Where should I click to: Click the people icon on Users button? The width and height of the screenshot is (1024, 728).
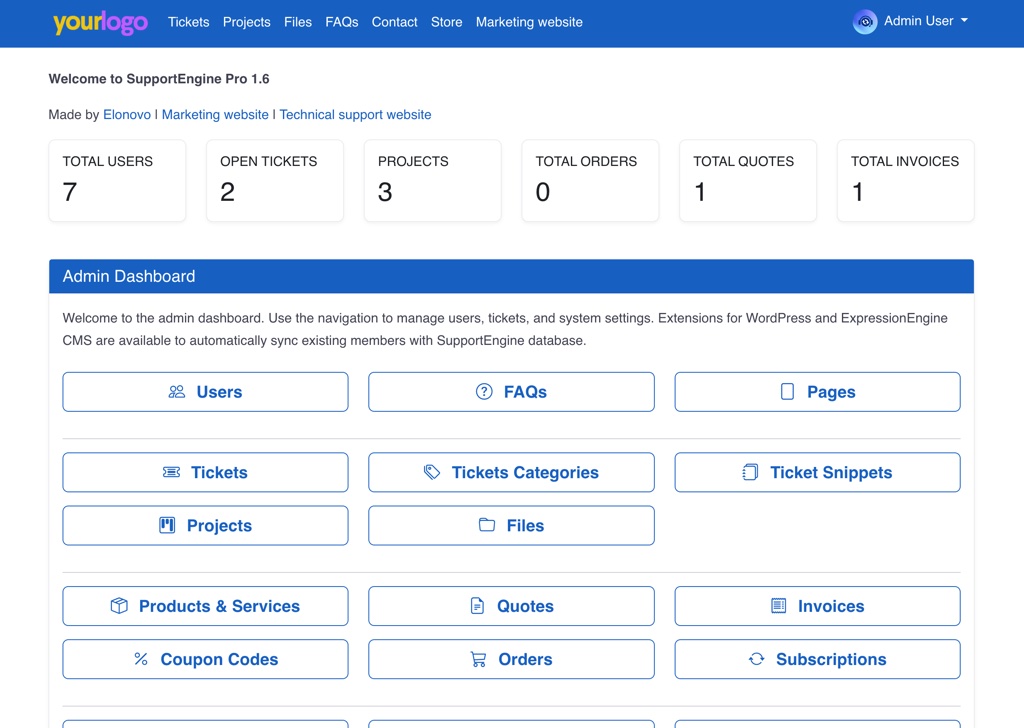(x=177, y=392)
